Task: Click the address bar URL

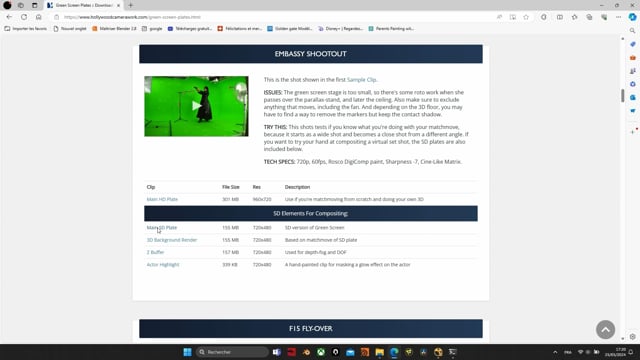Action: (x=132, y=17)
